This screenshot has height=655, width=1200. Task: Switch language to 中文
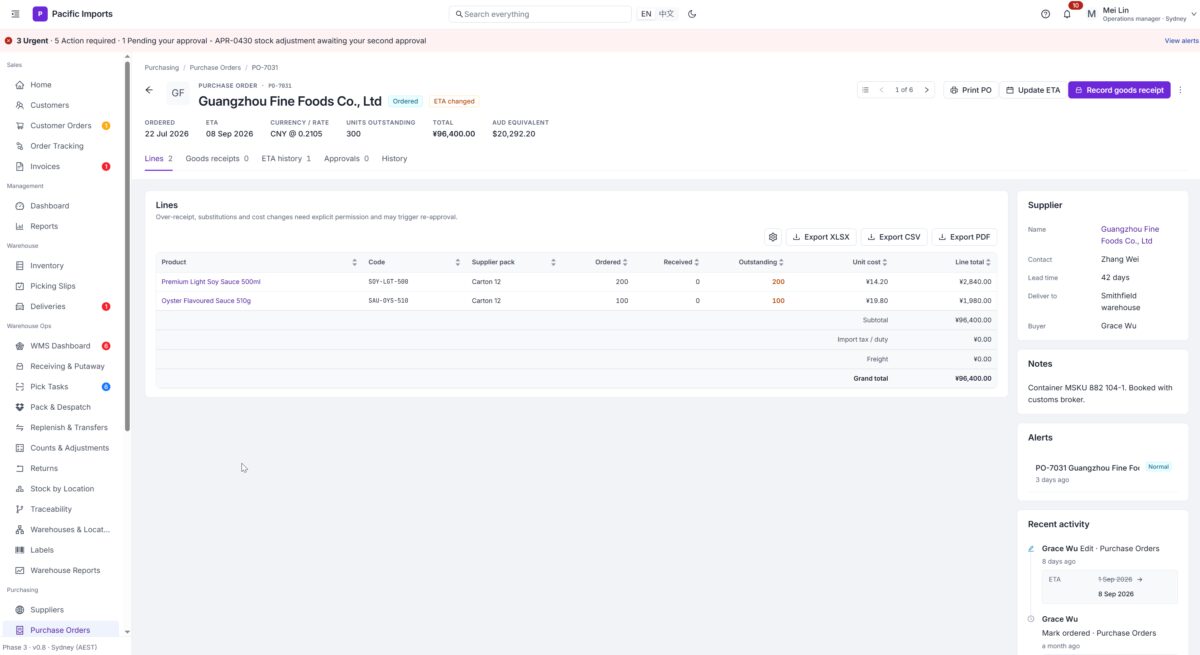(666, 14)
